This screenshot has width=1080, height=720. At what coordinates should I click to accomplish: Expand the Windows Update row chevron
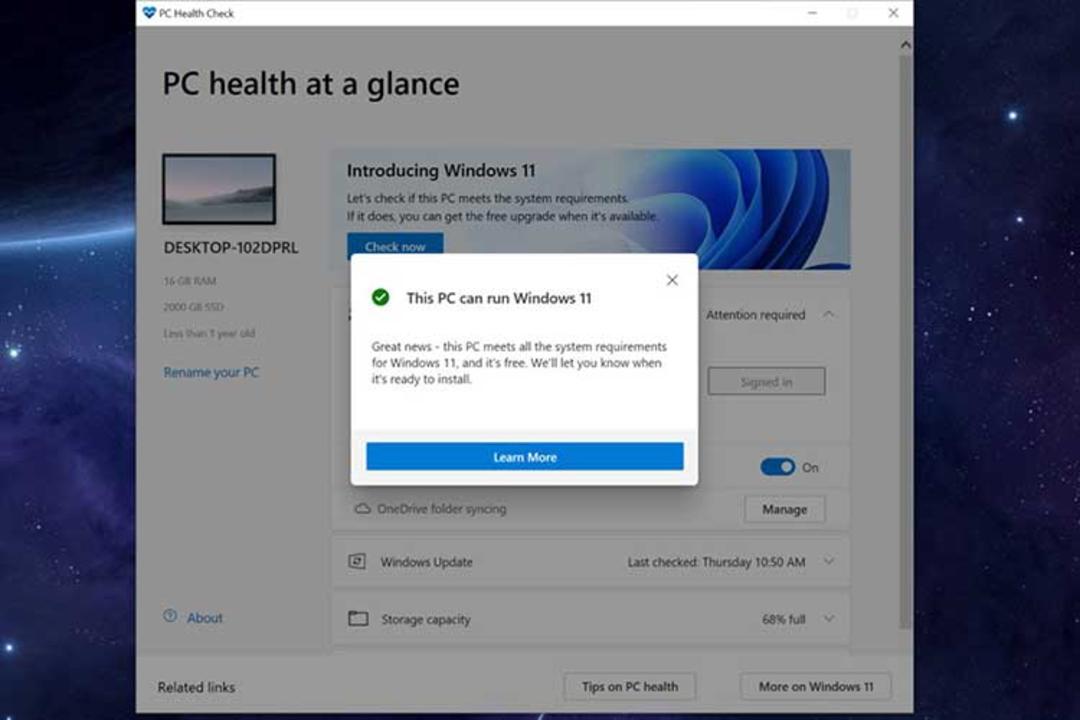[829, 562]
